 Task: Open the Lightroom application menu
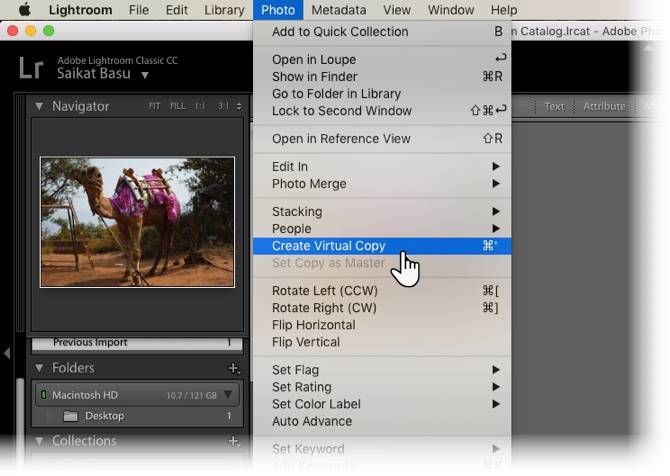click(80, 10)
